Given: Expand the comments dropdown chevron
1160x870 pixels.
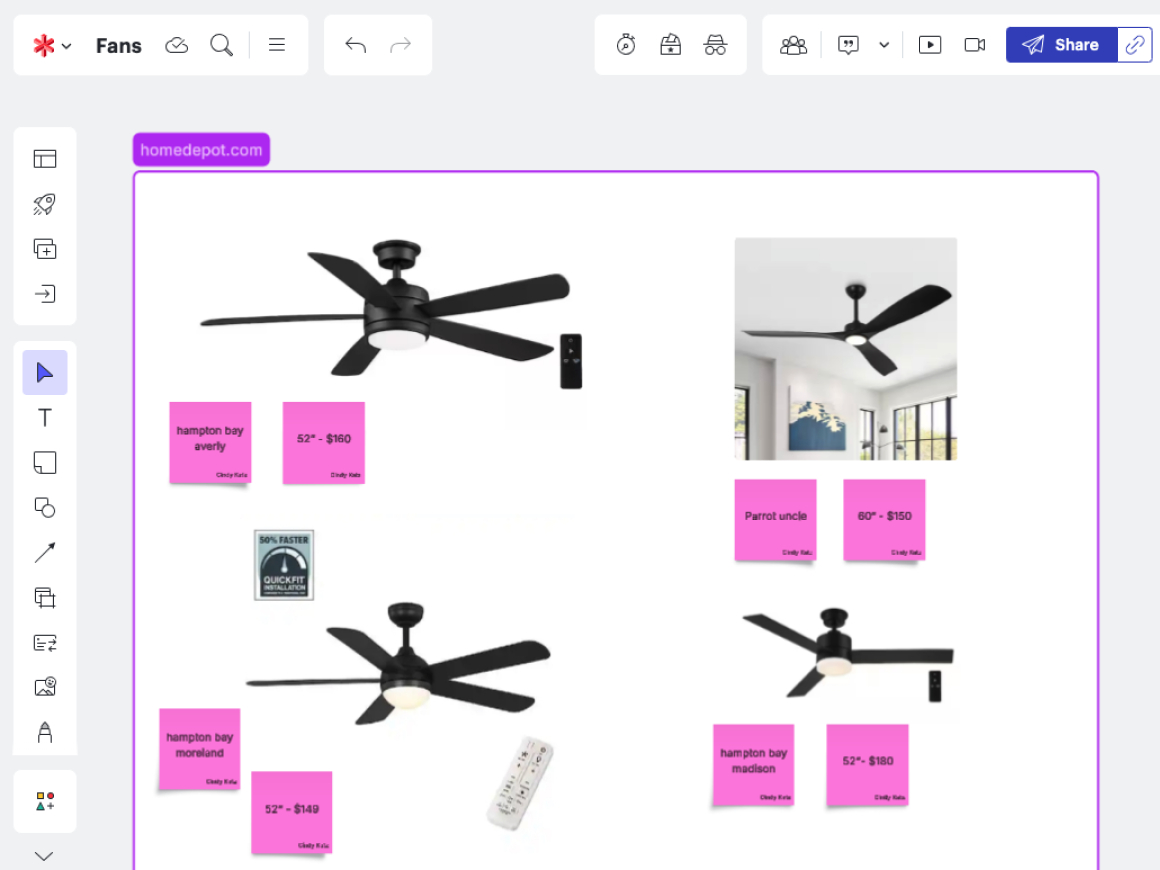Looking at the screenshot, I should (x=884, y=45).
